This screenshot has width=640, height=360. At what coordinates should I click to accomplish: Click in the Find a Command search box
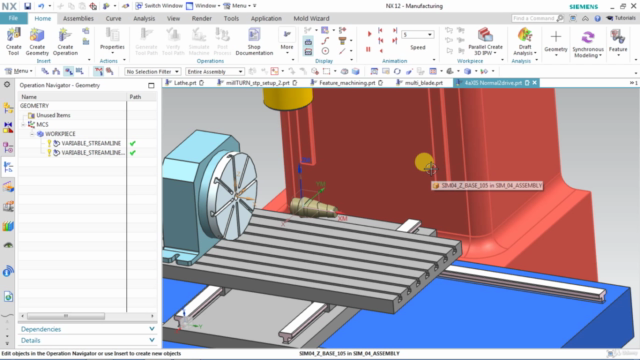[x=538, y=18]
